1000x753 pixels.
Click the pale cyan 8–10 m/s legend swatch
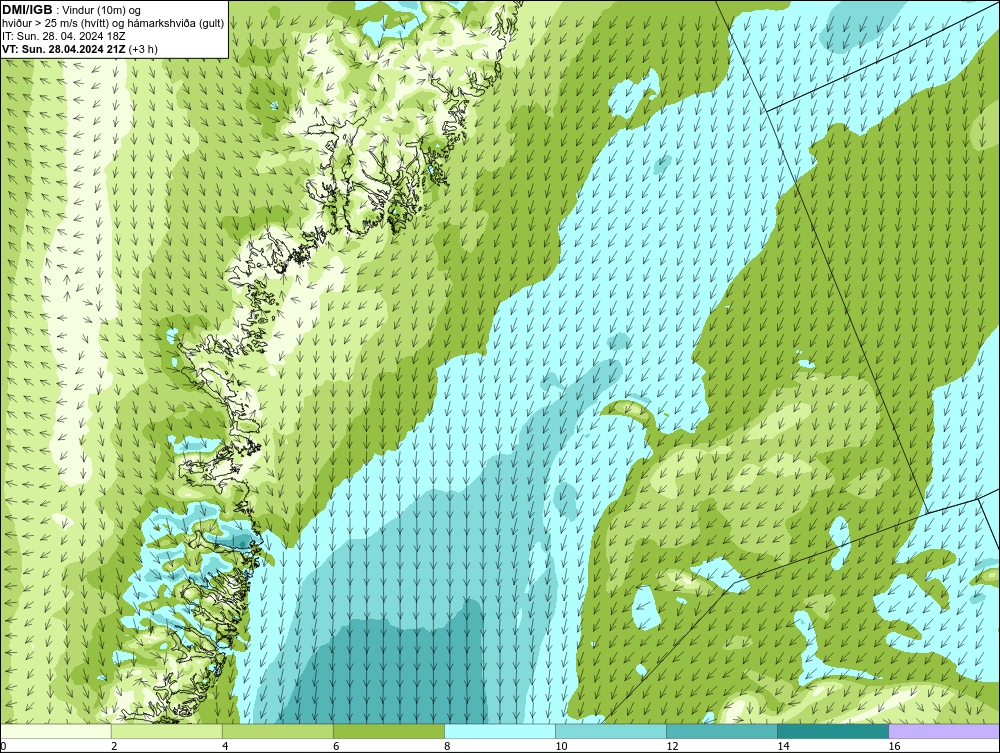click(x=500, y=731)
